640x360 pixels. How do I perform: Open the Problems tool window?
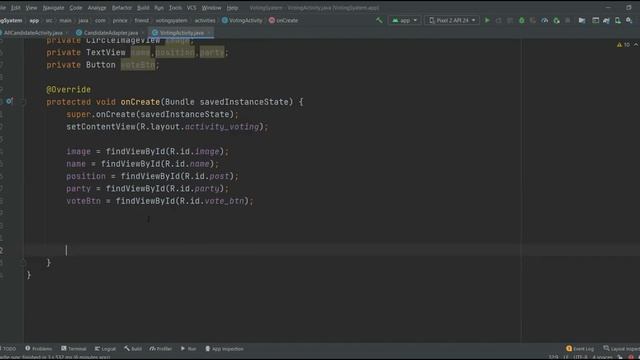click(x=39, y=349)
